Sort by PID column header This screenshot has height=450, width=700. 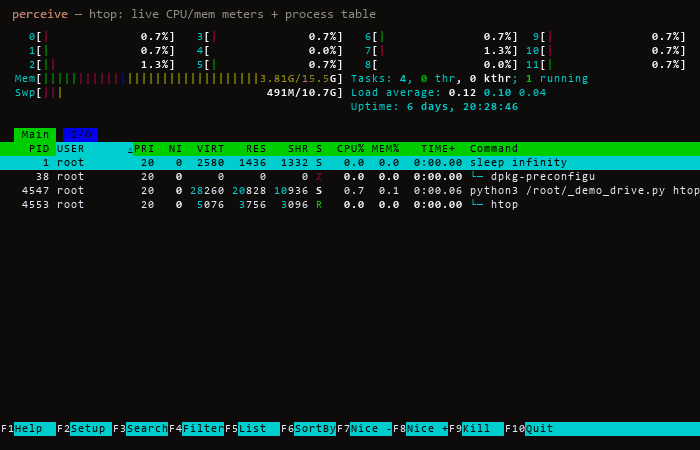point(38,149)
